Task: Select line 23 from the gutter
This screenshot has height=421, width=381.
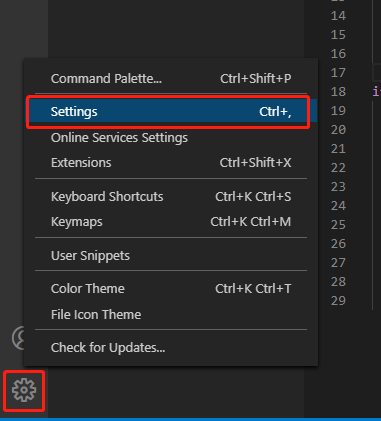Action: [338, 187]
